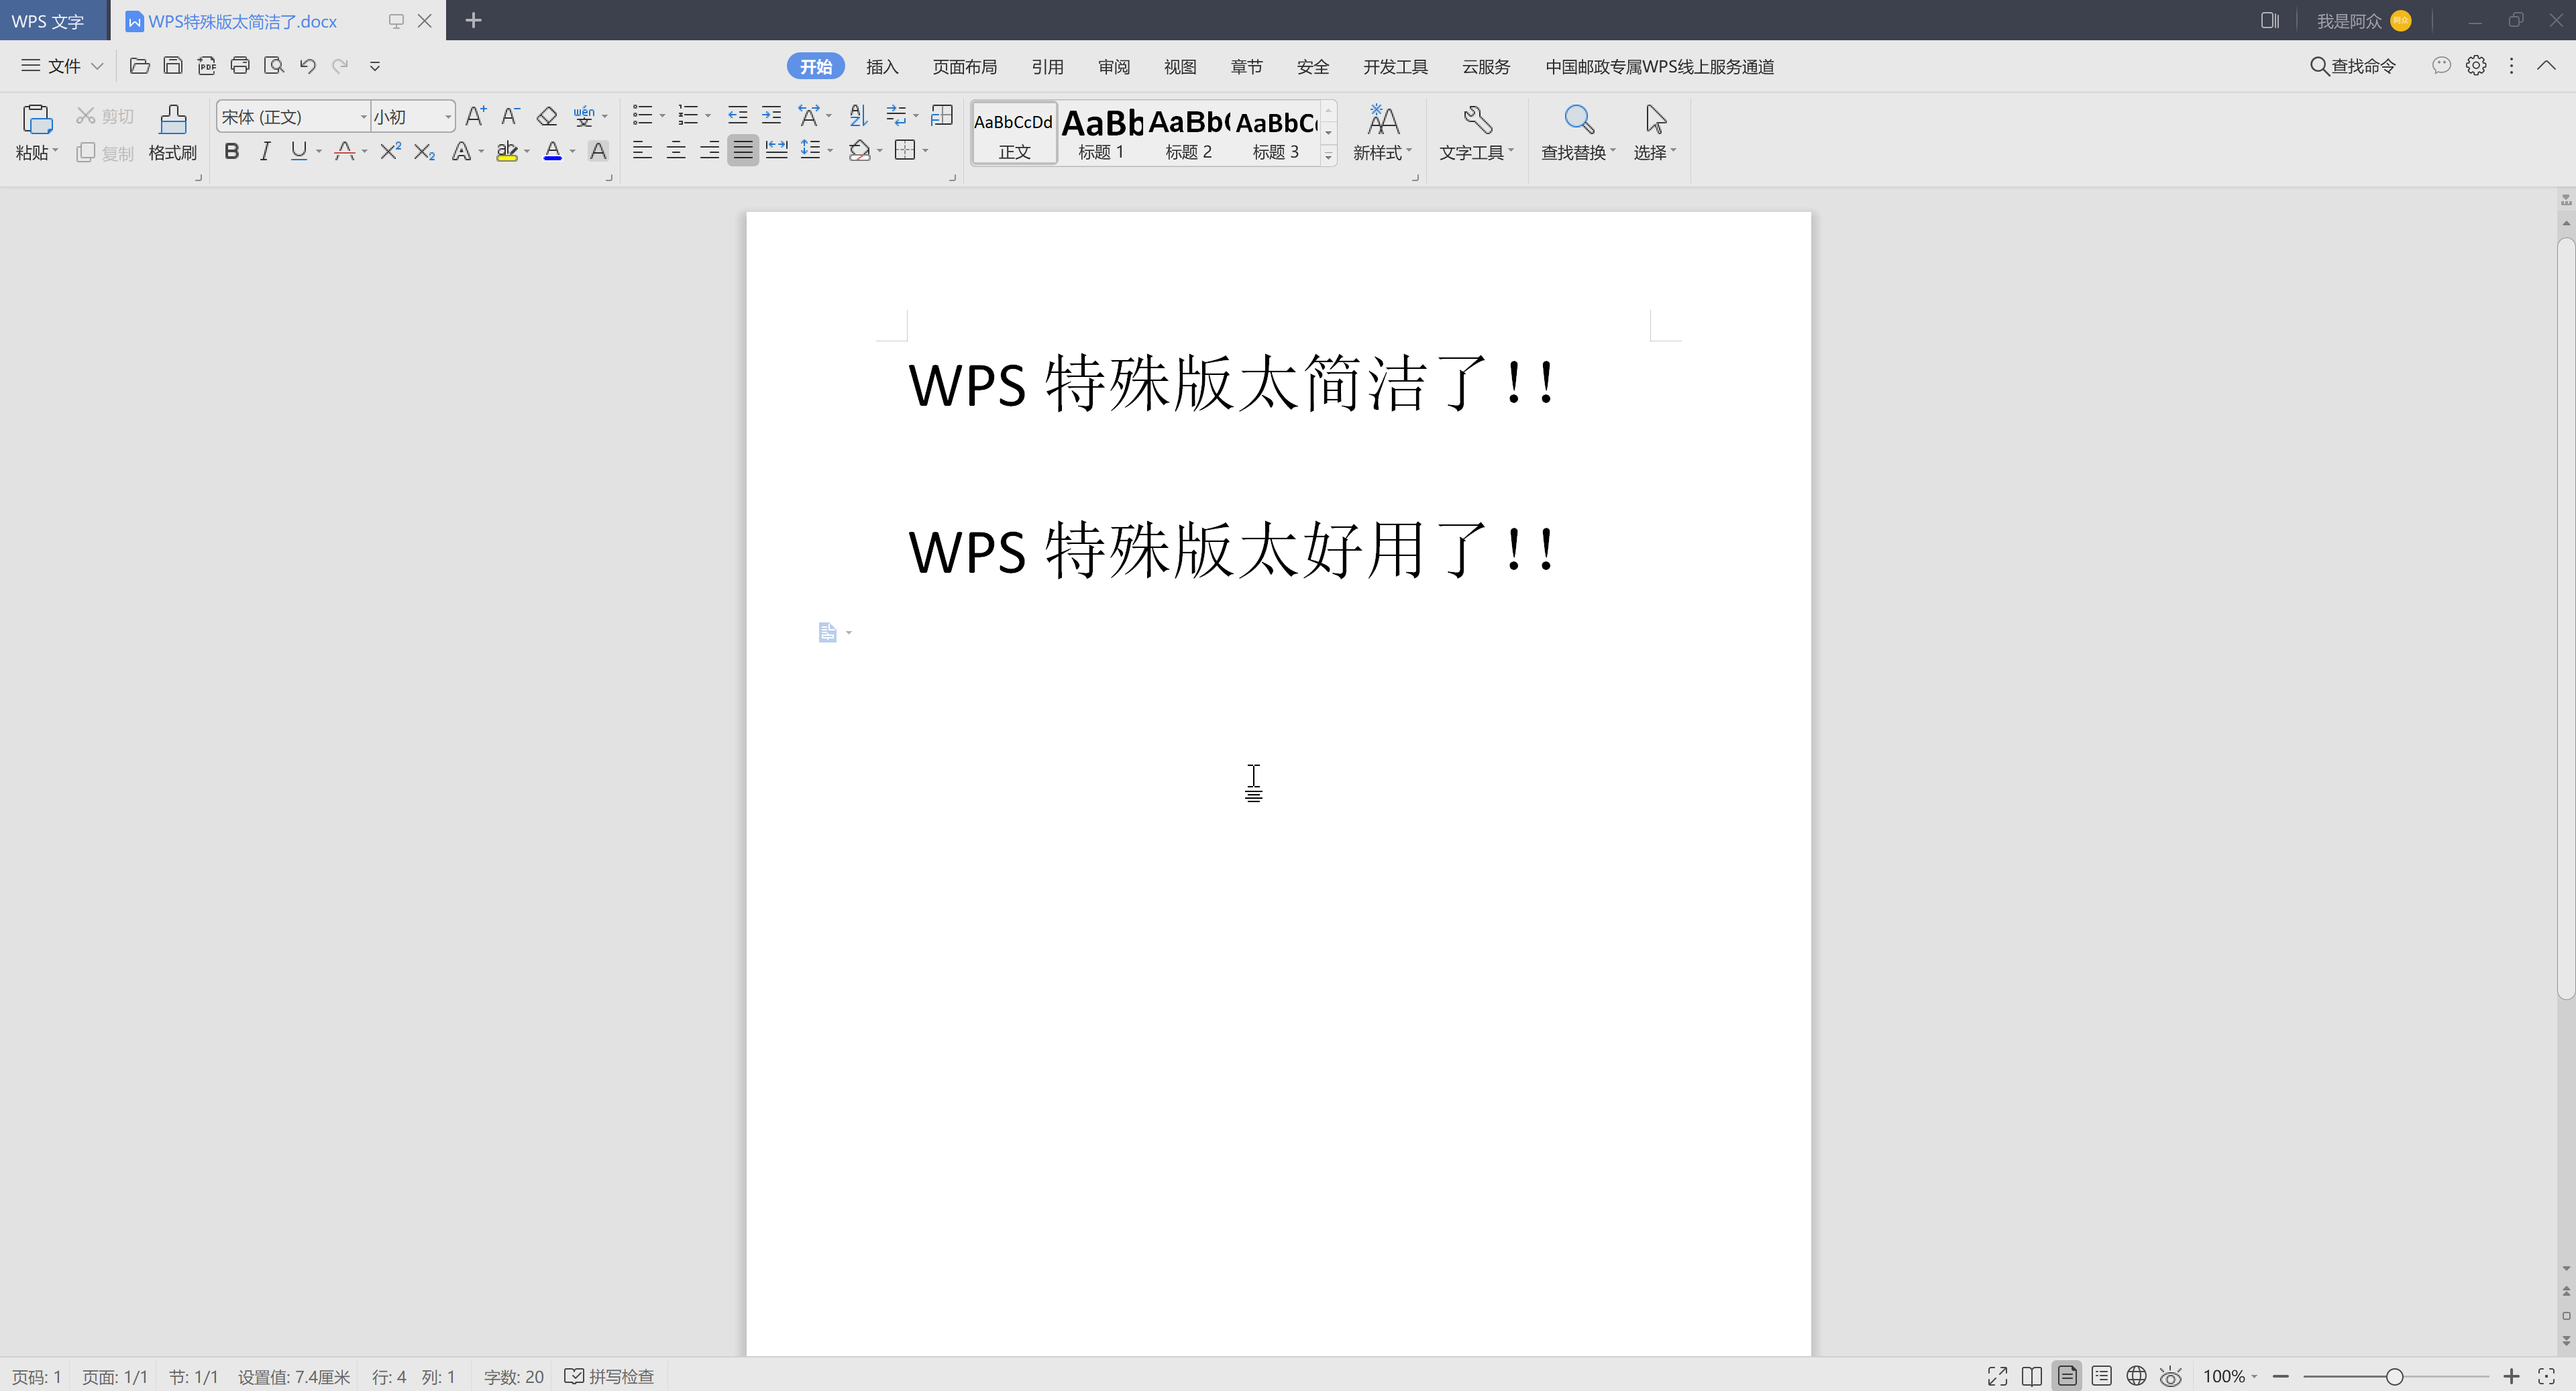2576x1391 pixels.
Task: Switch to full screen view icon in status bar
Action: pyautogui.click(x=1997, y=1376)
